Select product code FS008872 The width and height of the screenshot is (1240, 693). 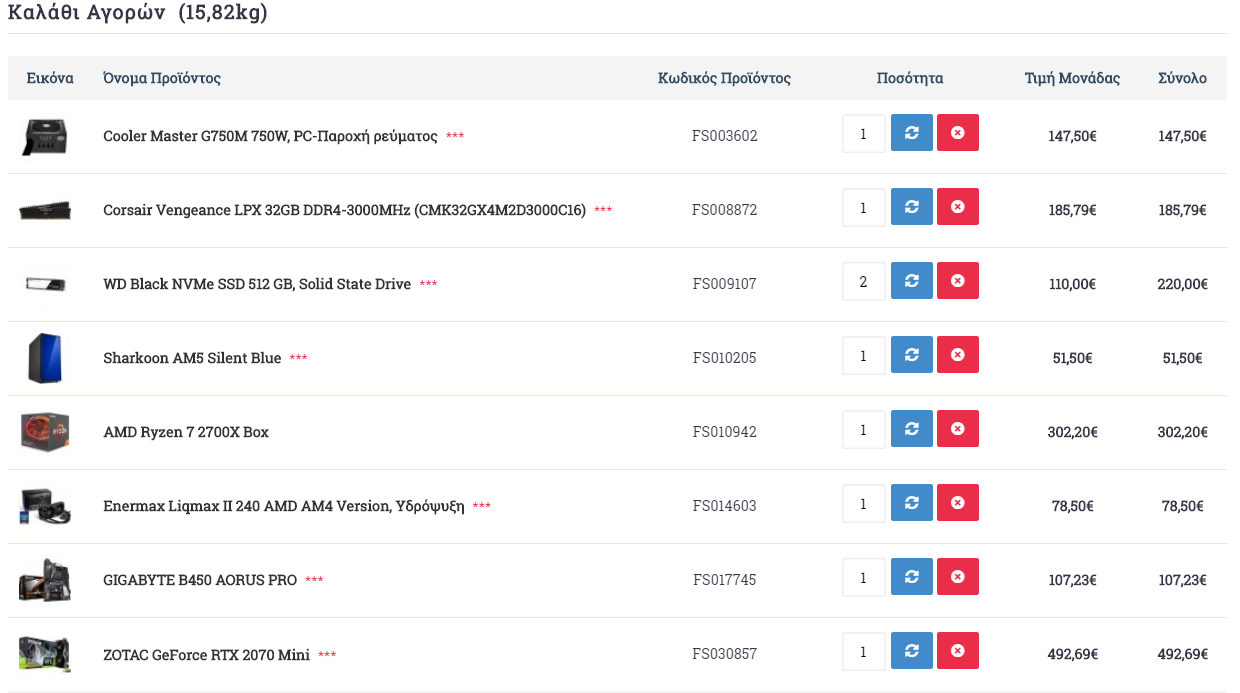[725, 210]
